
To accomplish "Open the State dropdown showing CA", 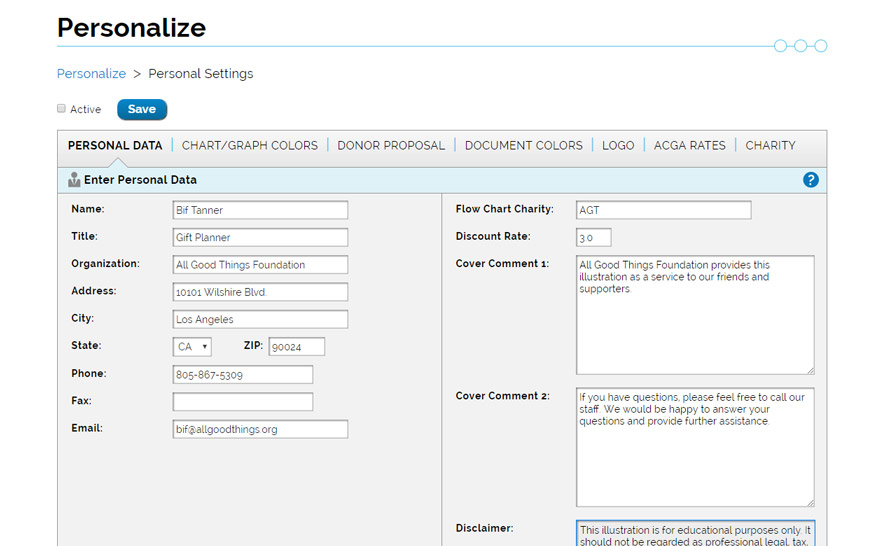I will click(192, 347).
